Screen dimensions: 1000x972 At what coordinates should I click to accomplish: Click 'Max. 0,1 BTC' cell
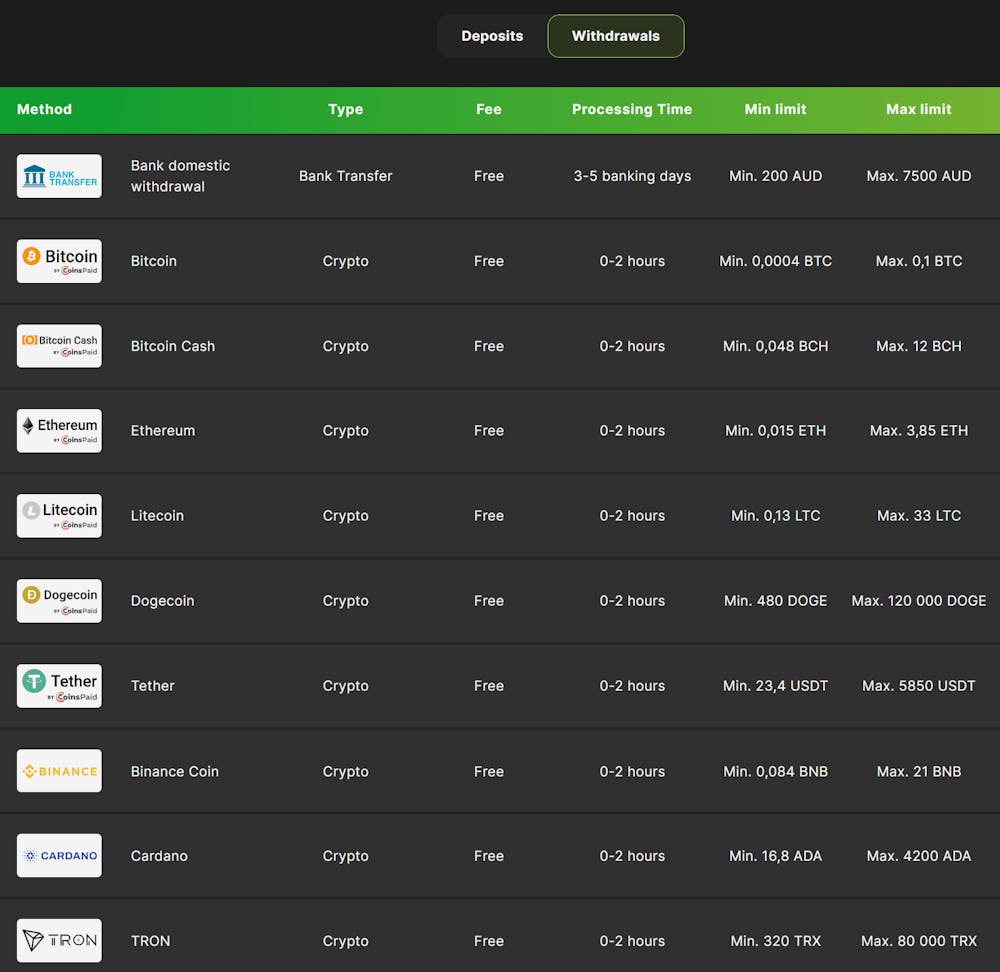(x=918, y=261)
